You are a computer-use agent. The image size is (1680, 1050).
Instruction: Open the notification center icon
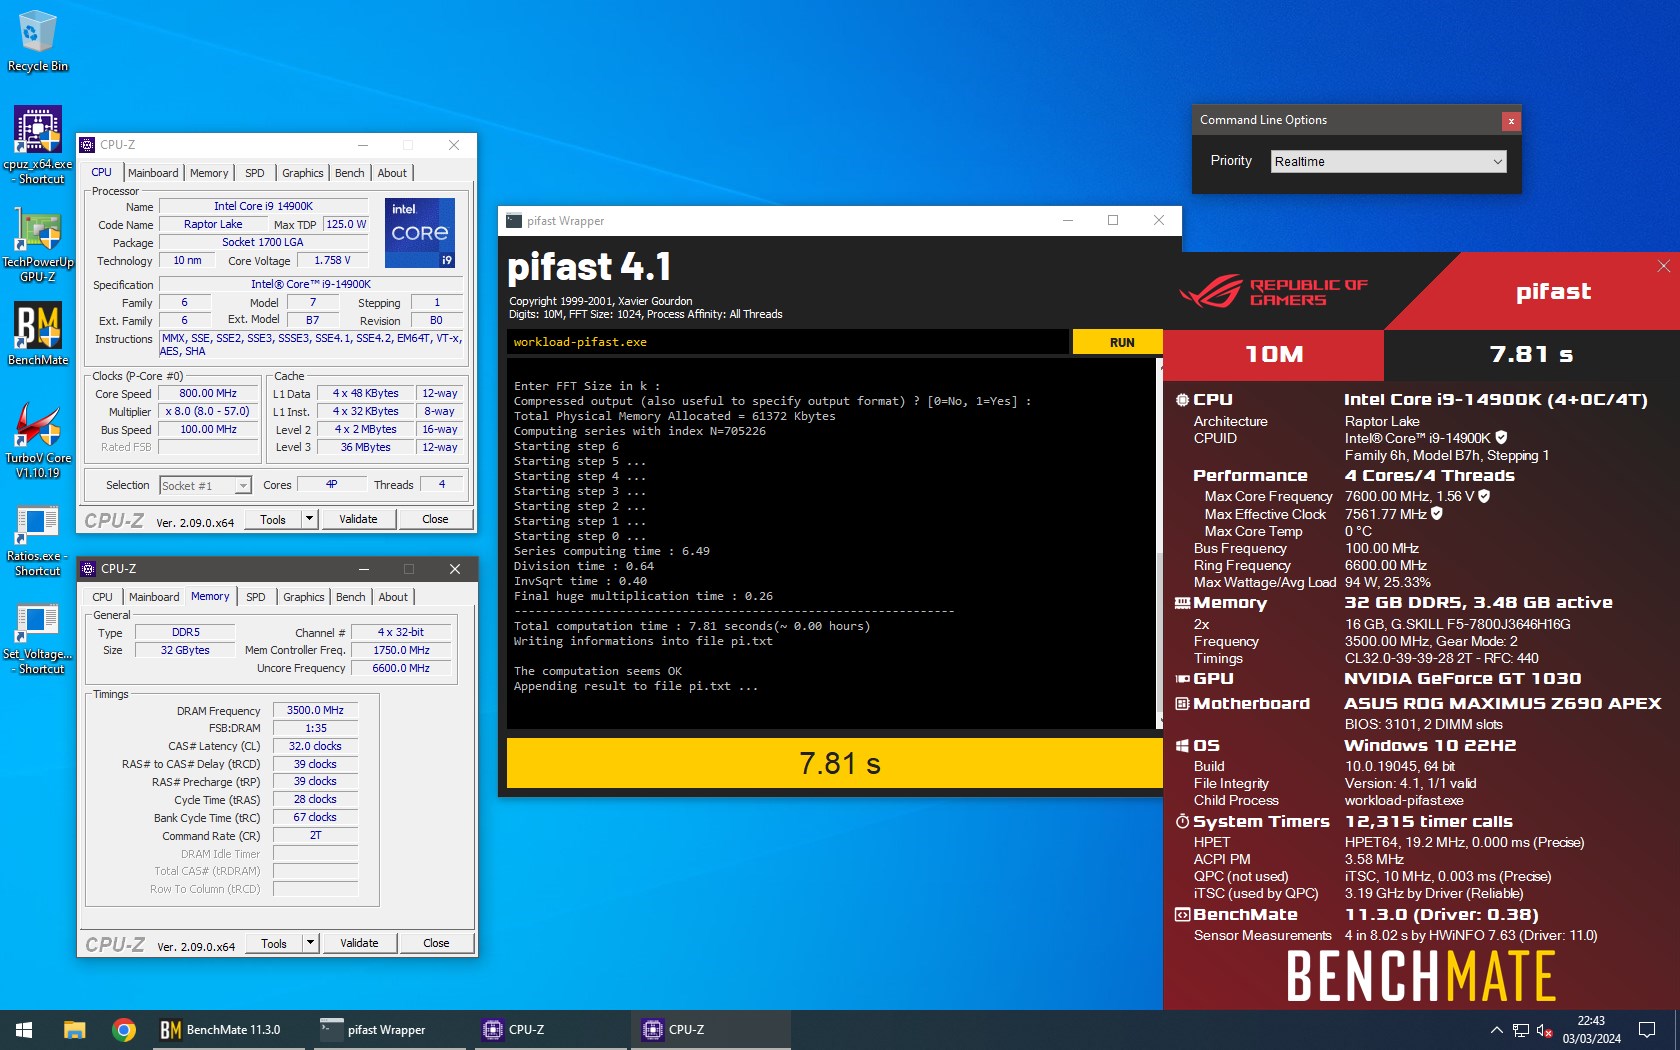(x=1646, y=1030)
